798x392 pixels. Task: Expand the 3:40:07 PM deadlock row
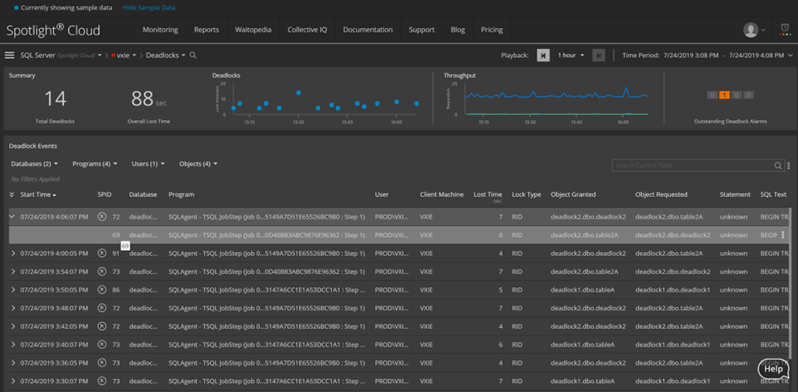pos(13,345)
